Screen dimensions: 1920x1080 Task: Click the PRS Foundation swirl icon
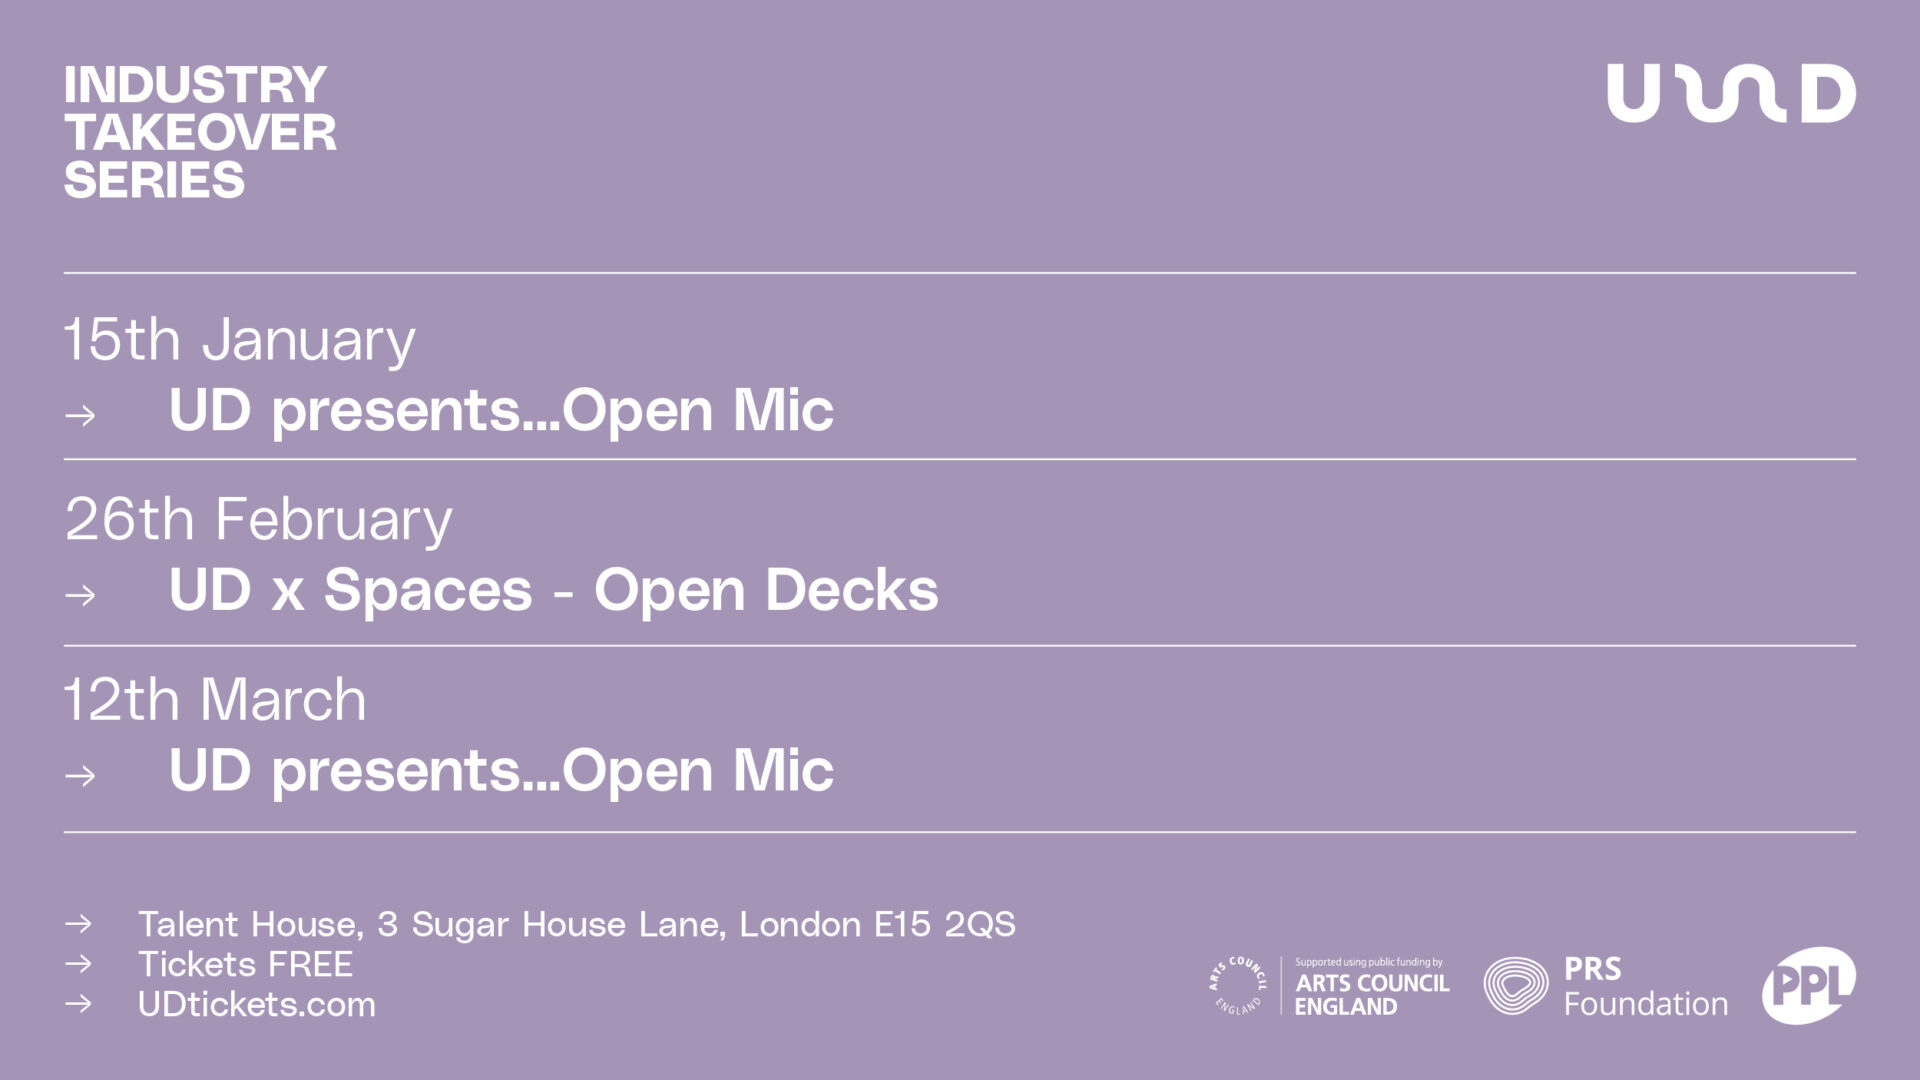(1515, 986)
